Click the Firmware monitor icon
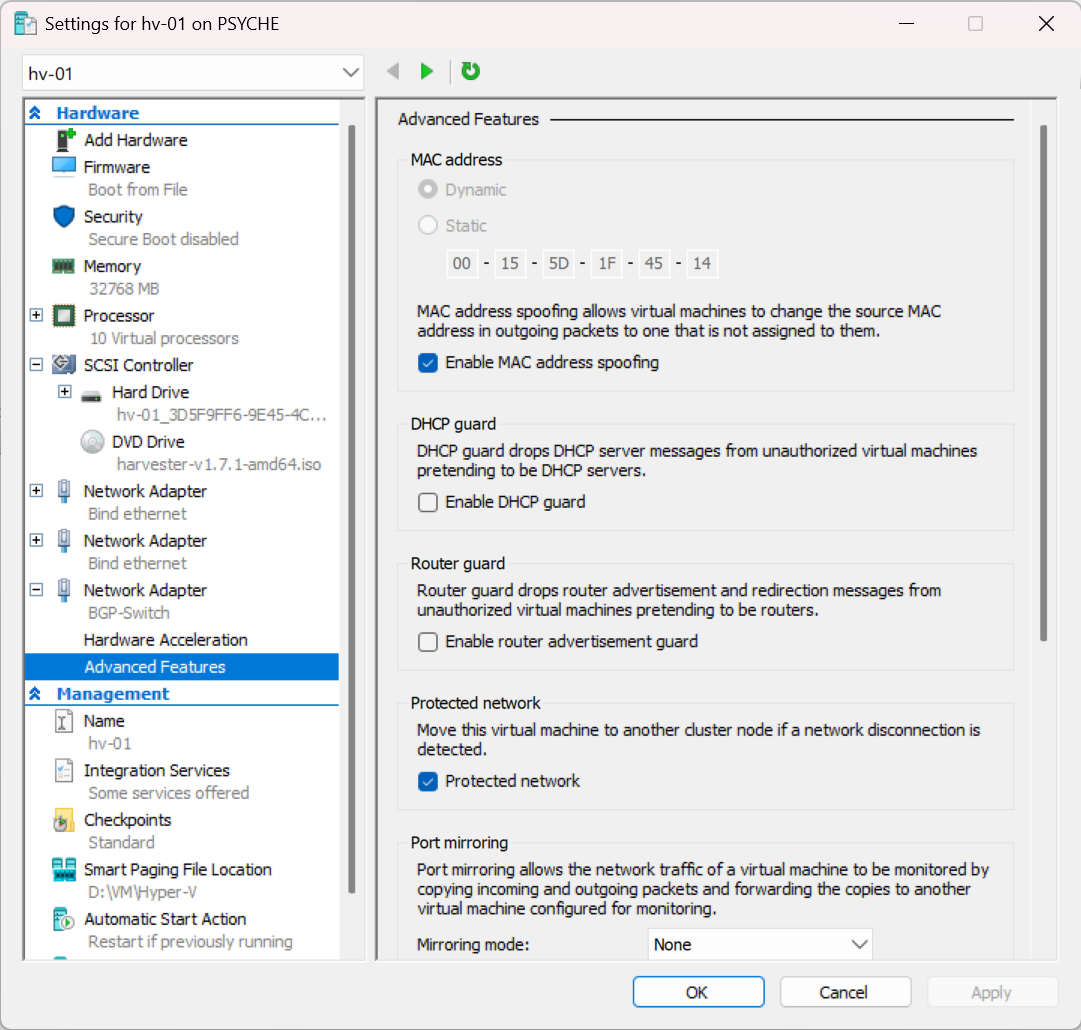Screen dimensions: 1081x1030 coord(64,167)
